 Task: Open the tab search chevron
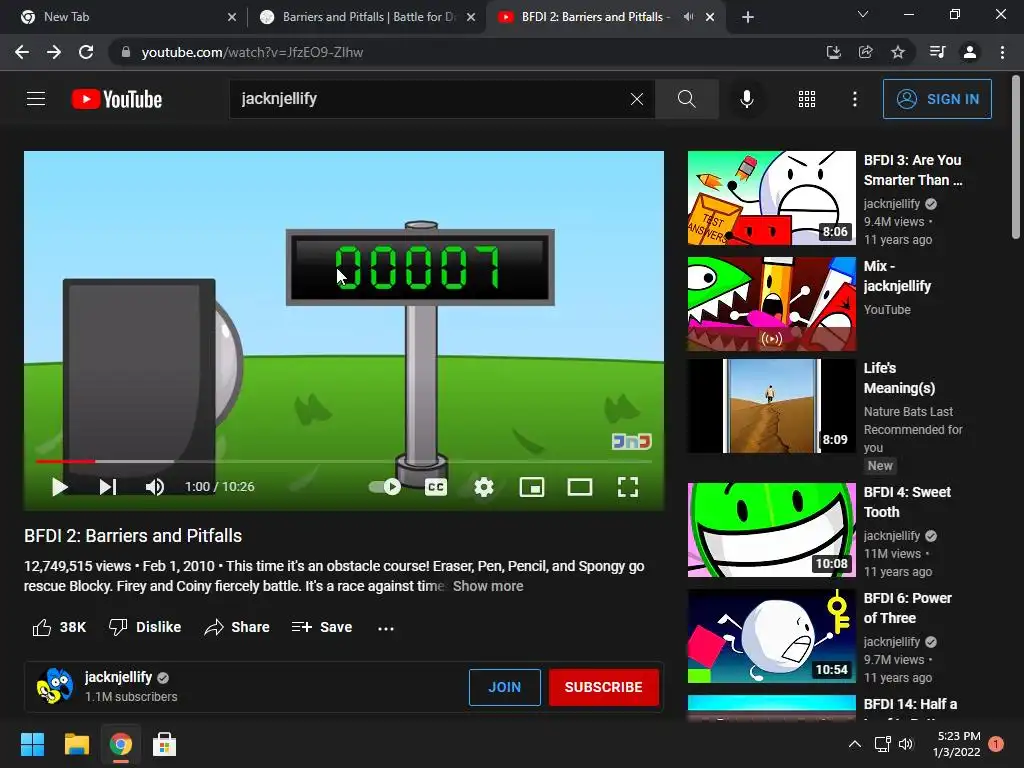863,14
